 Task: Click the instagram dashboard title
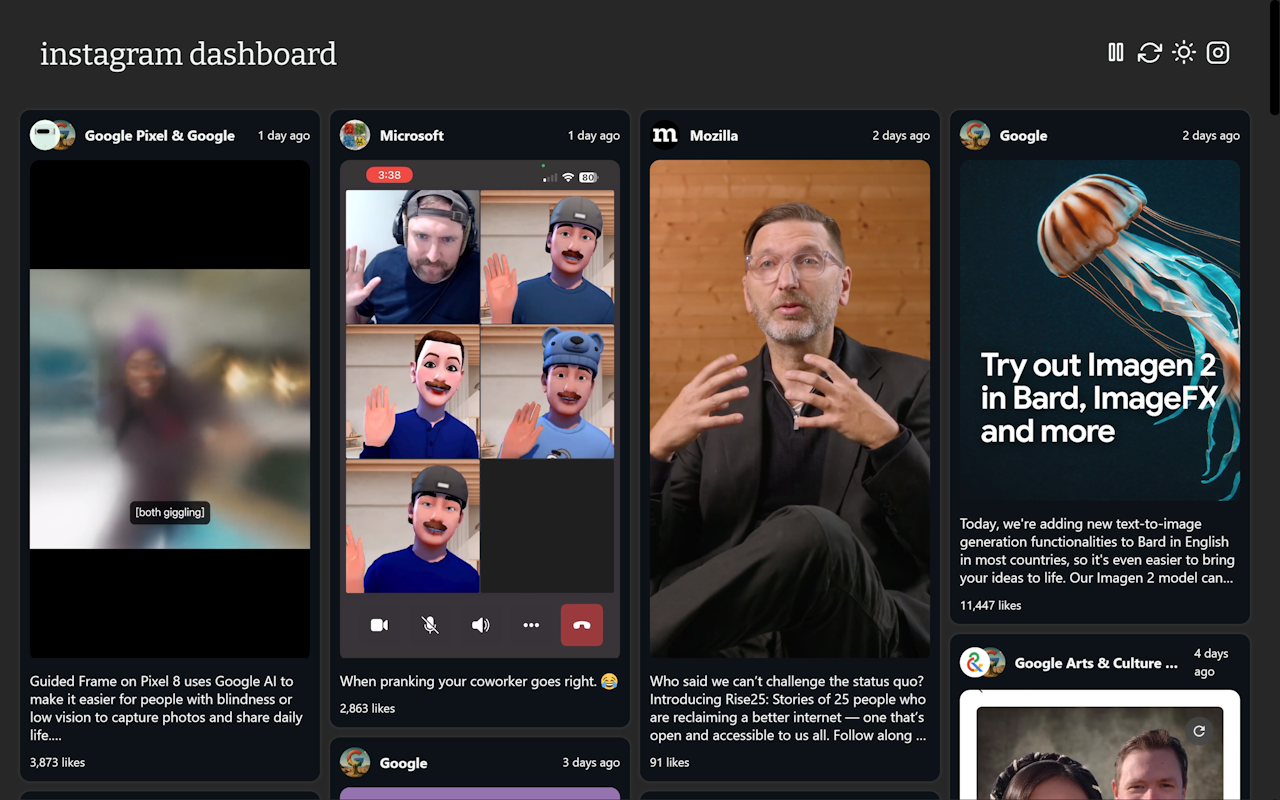pos(188,53)
